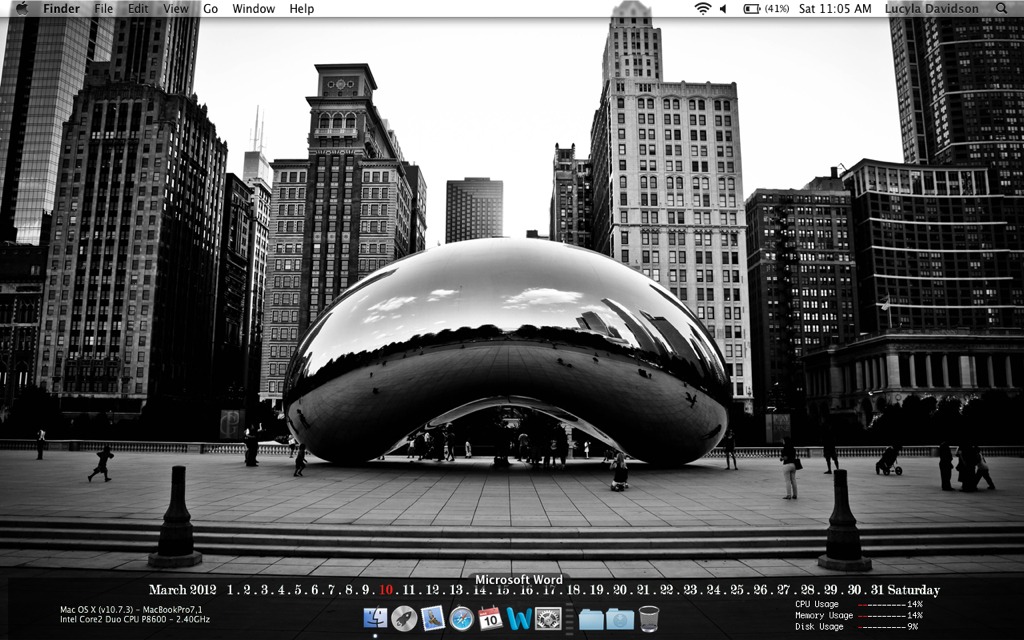Open the Mail stamp icon in Dock
This screenshot has width=1024, height=640.
point(432,618)
